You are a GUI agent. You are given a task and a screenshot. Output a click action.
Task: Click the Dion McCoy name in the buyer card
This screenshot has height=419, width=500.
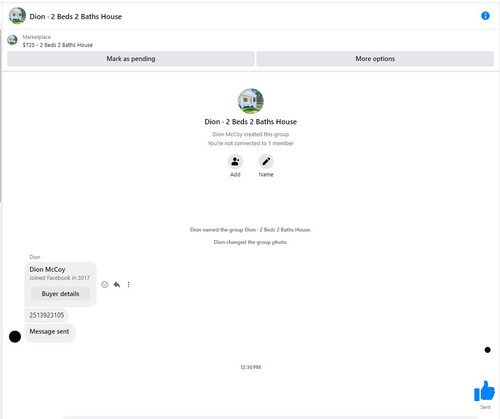click(47, 269)
